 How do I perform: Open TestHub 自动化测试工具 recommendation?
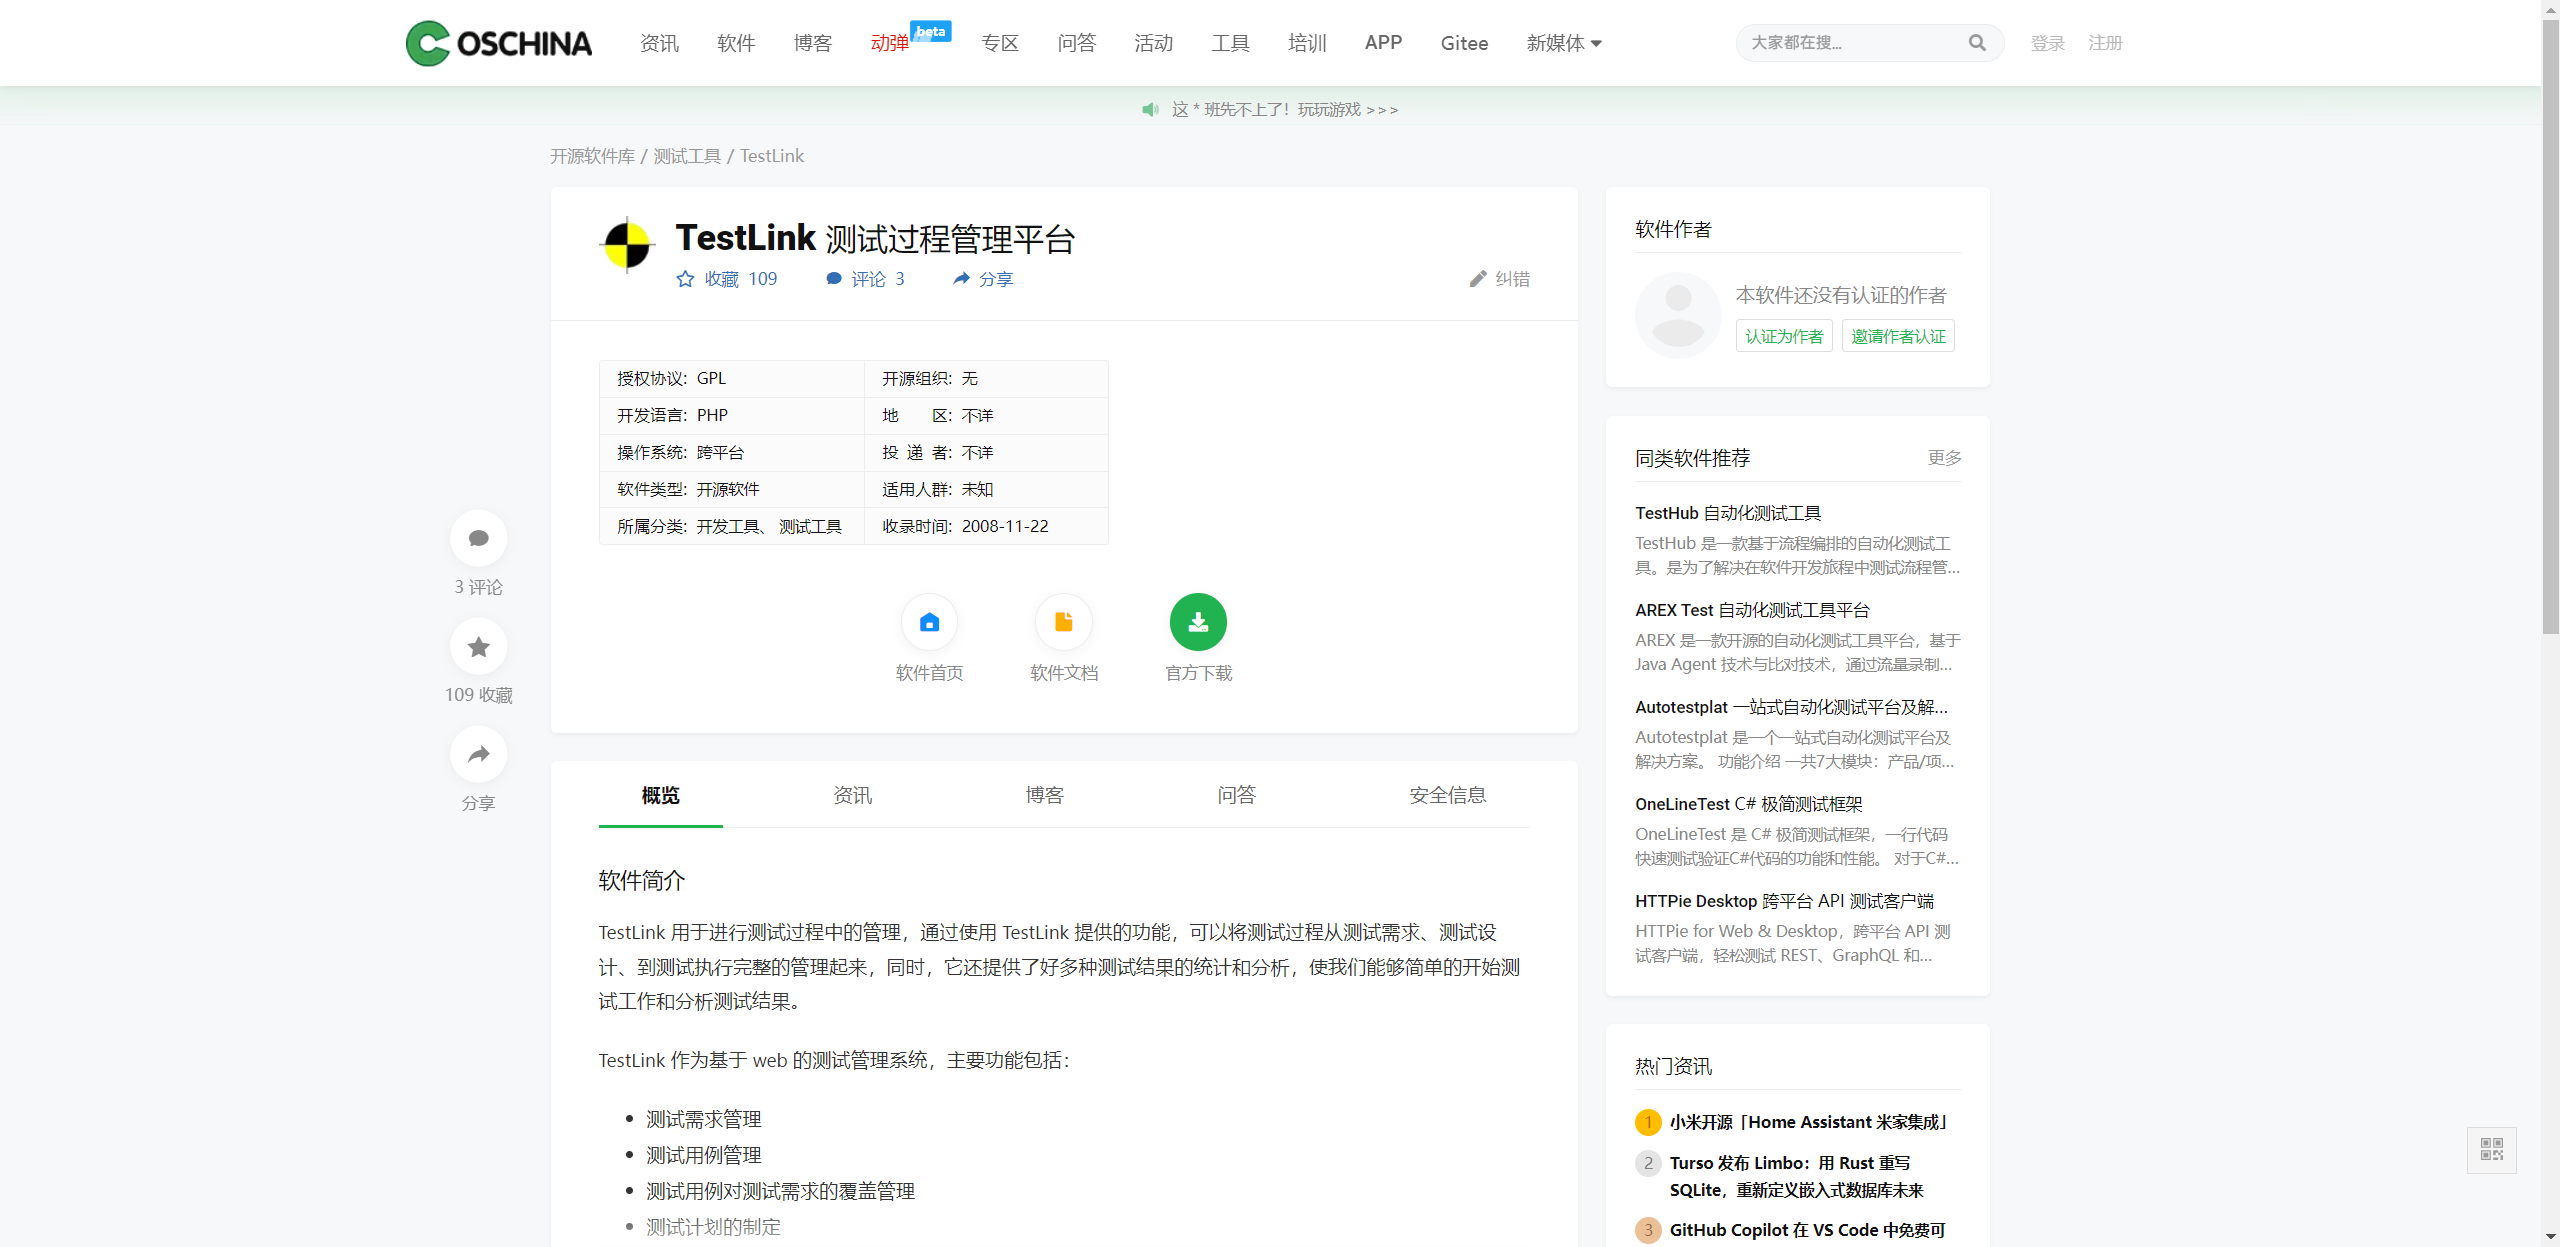1728,513
